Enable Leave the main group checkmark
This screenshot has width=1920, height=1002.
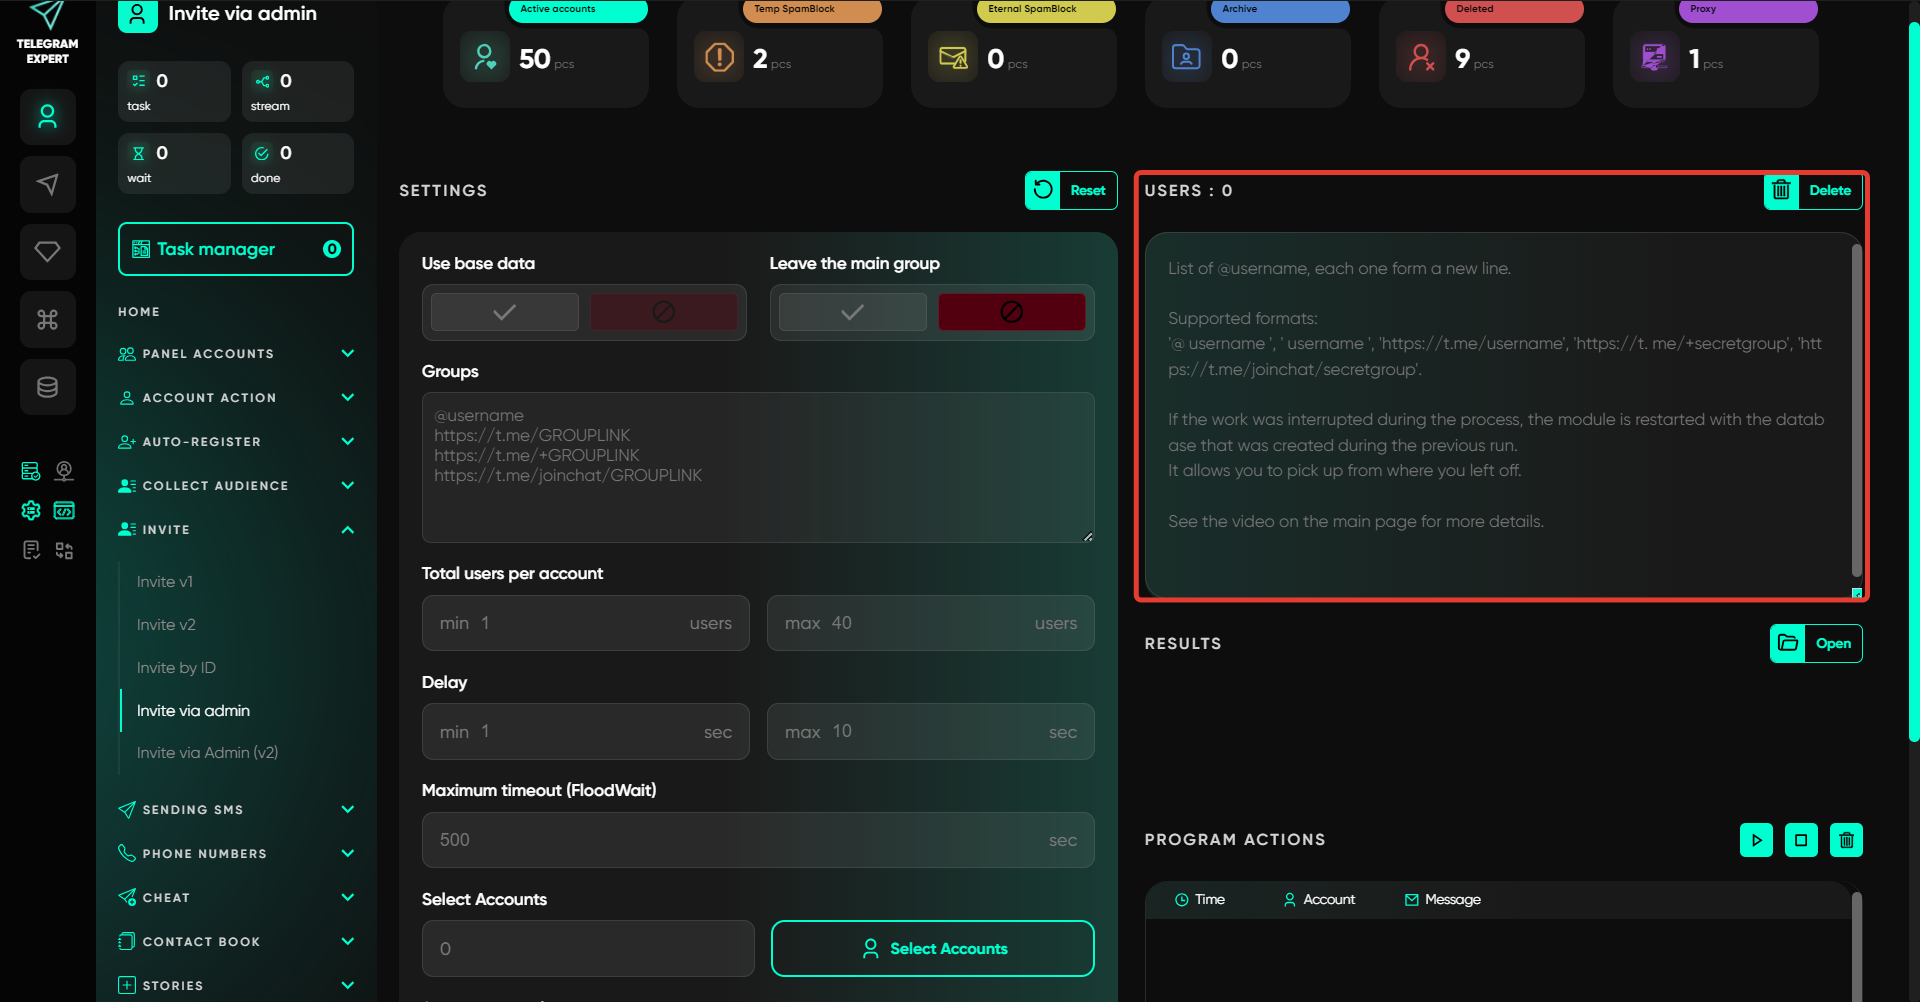click(852, 312)
